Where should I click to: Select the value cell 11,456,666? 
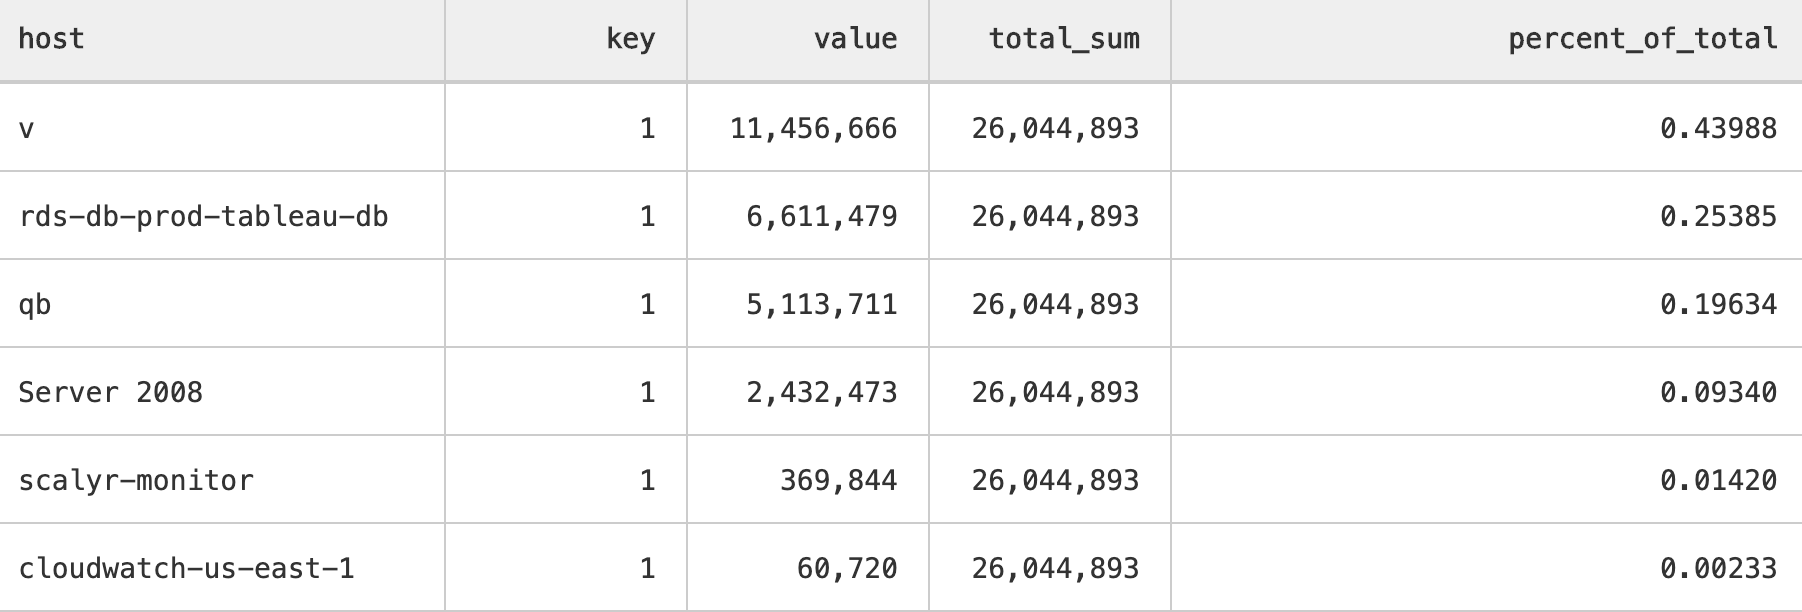[x=813, y=128]
